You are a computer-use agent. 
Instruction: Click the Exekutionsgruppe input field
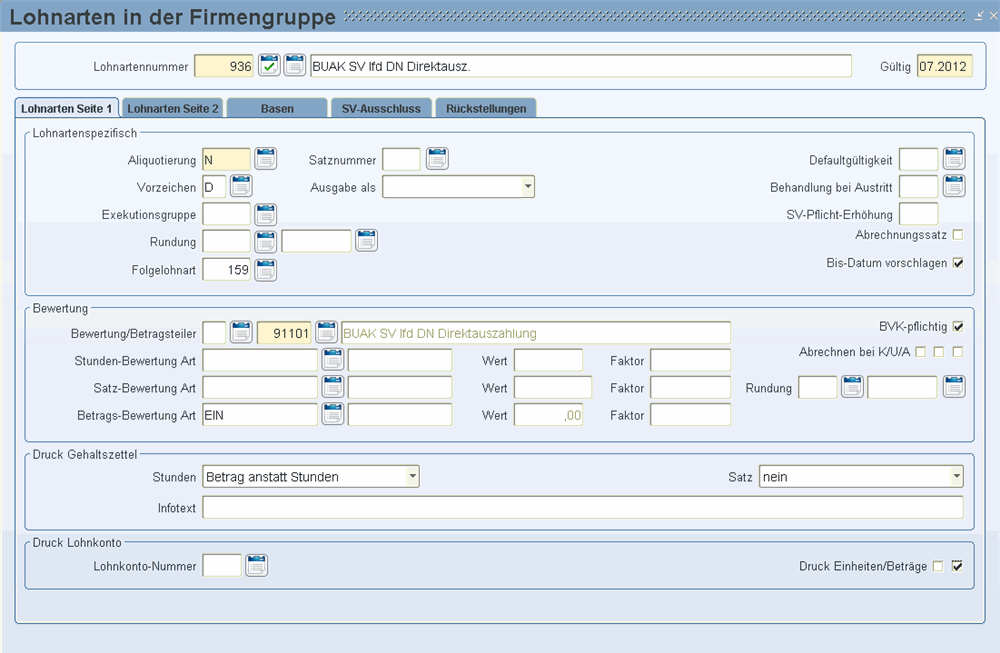226,214
